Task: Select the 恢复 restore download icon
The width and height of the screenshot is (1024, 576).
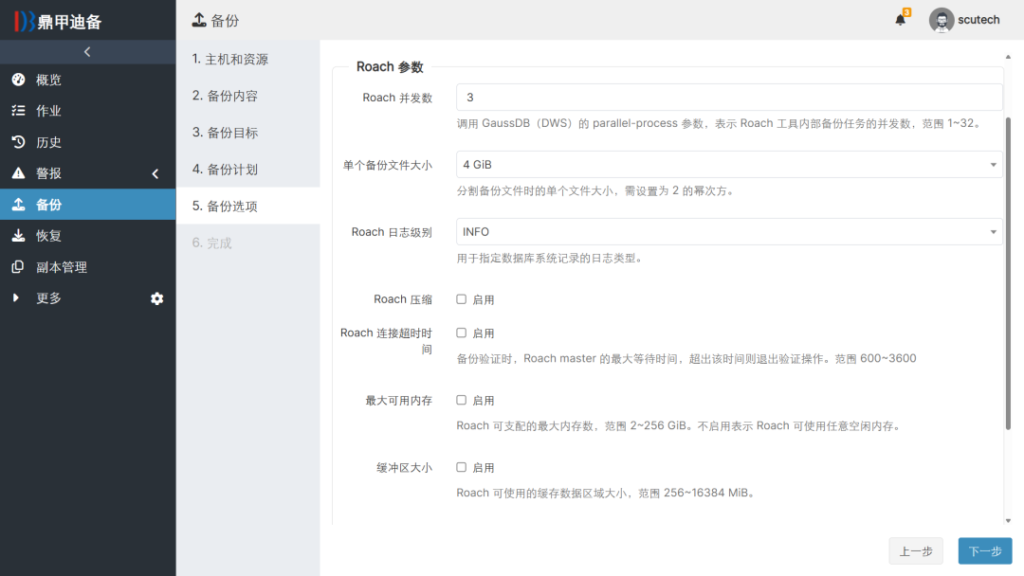Action: pos(18,236)
